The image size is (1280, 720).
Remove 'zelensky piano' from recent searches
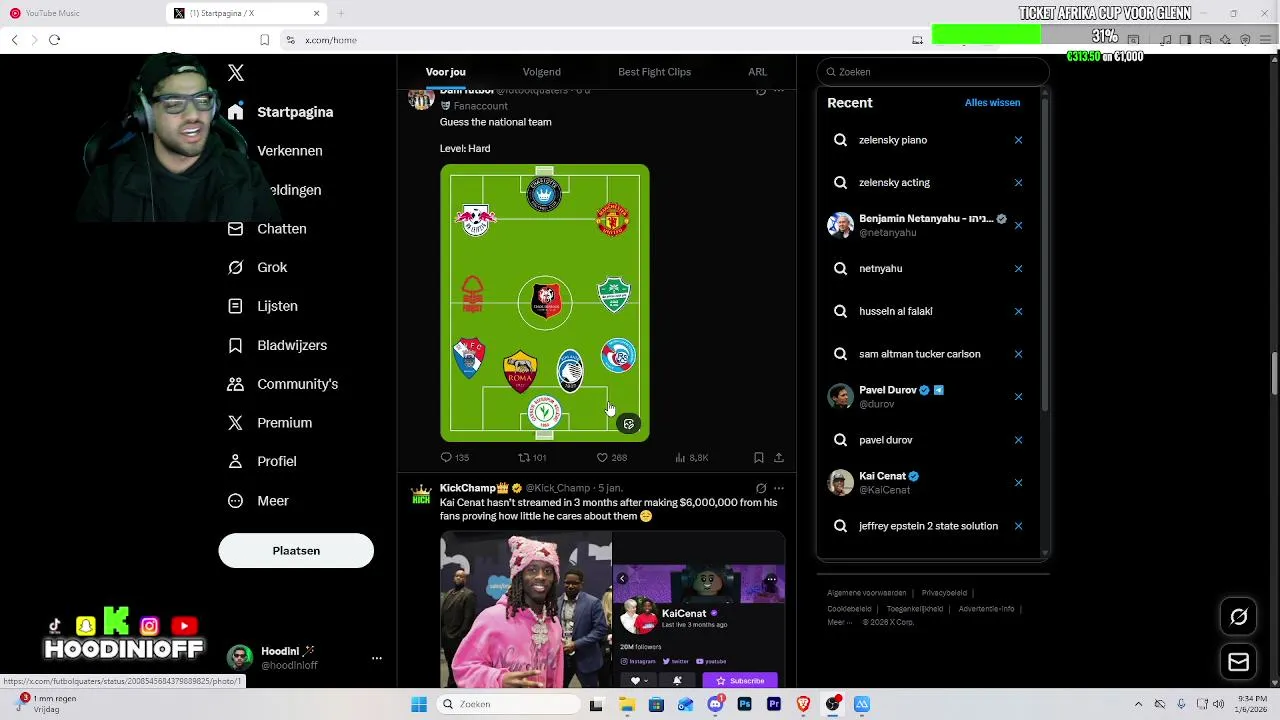[x=1018, y=140]
